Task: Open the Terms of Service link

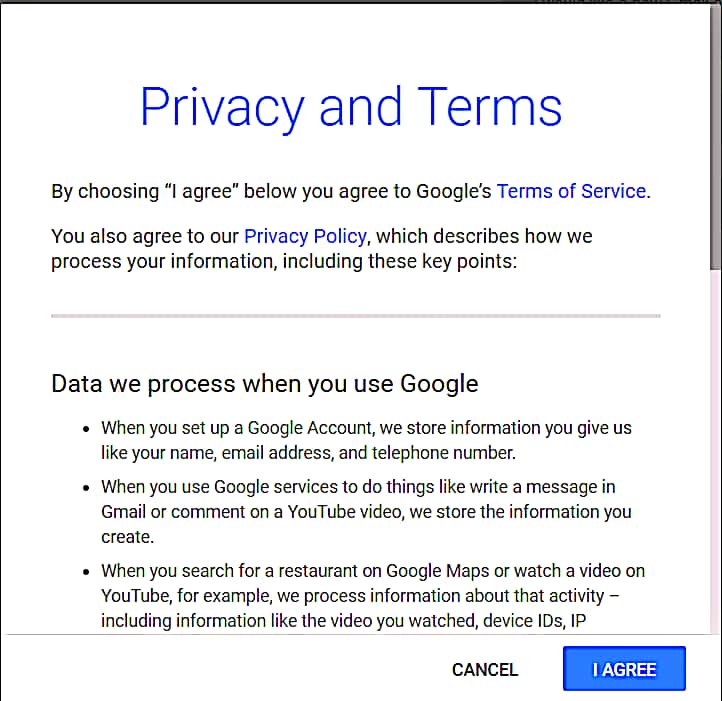Action: pos(571,191)
